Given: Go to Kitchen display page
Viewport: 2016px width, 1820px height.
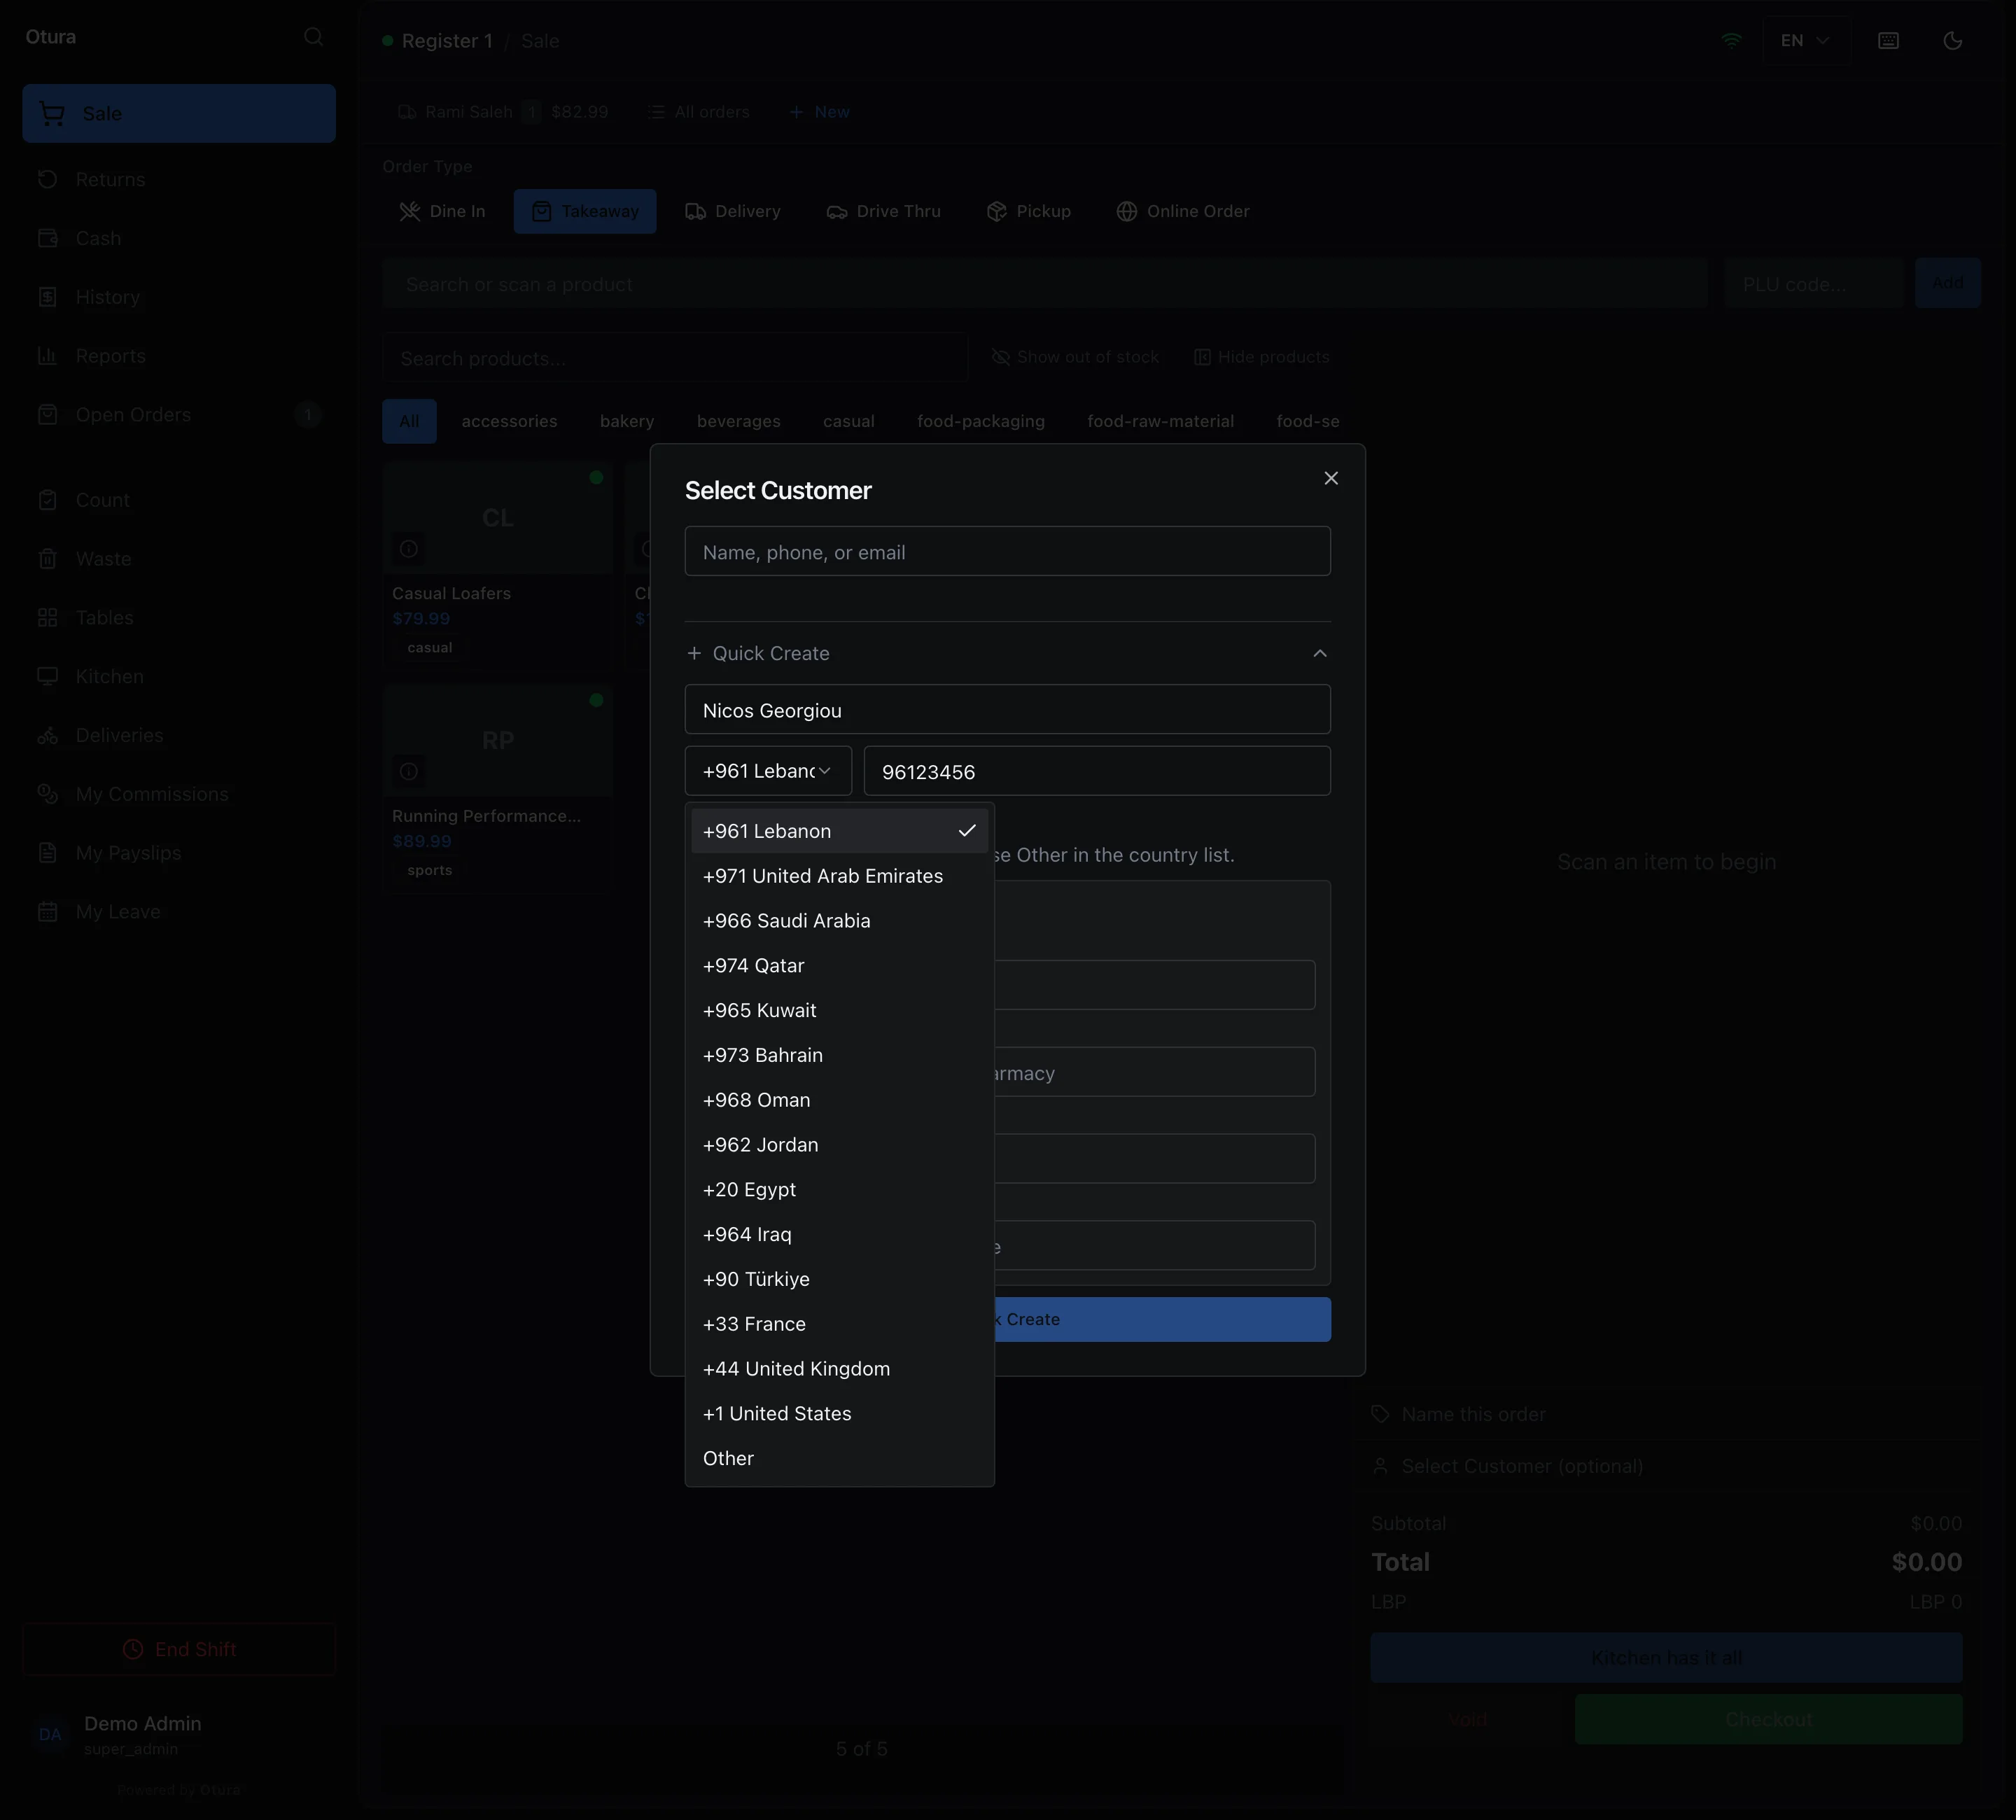Looking at the screenshot, I should tap(179, 677).
